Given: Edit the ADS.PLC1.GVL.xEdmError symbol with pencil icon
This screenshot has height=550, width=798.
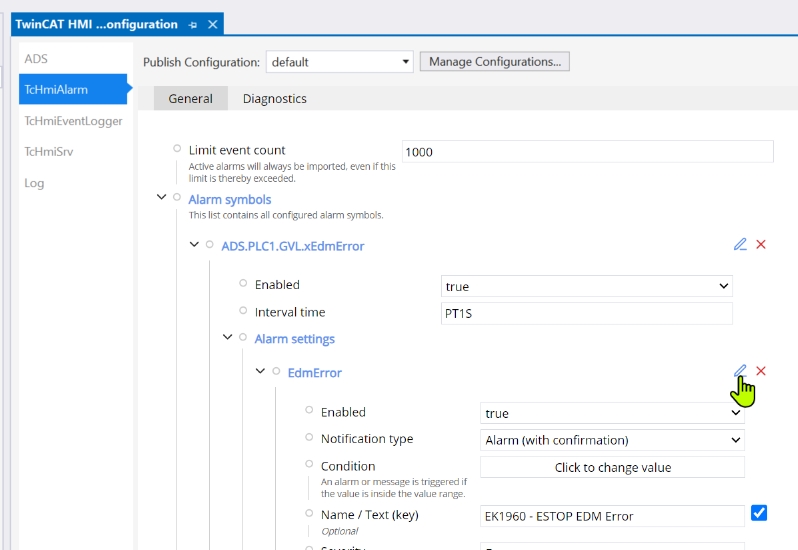Looking at the screenshot, I should tap(740, 245).
